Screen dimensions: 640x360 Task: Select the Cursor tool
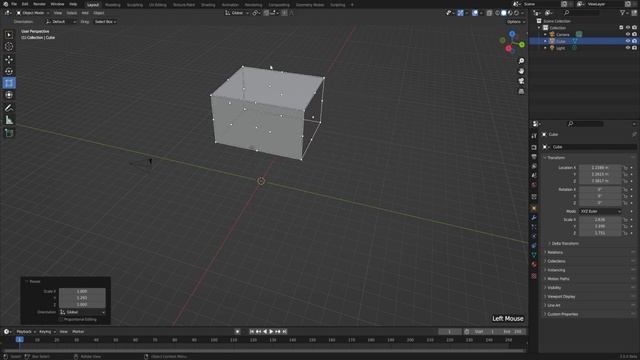[x=9, y=47]
